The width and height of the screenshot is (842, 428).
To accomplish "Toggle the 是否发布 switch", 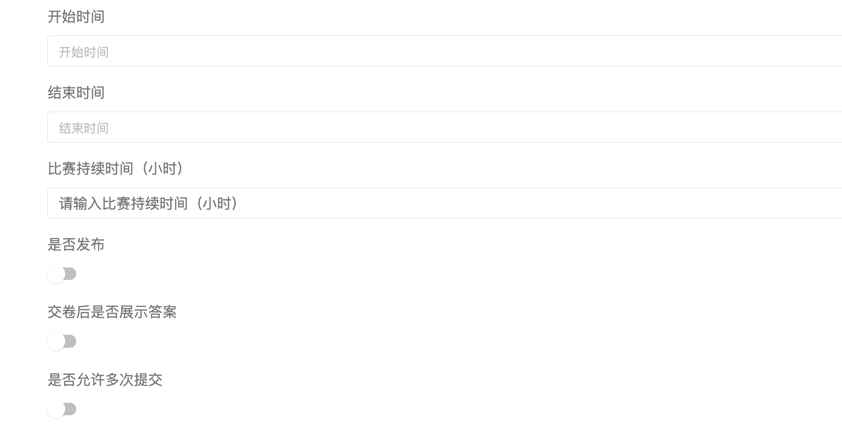I will click(62, 274).
